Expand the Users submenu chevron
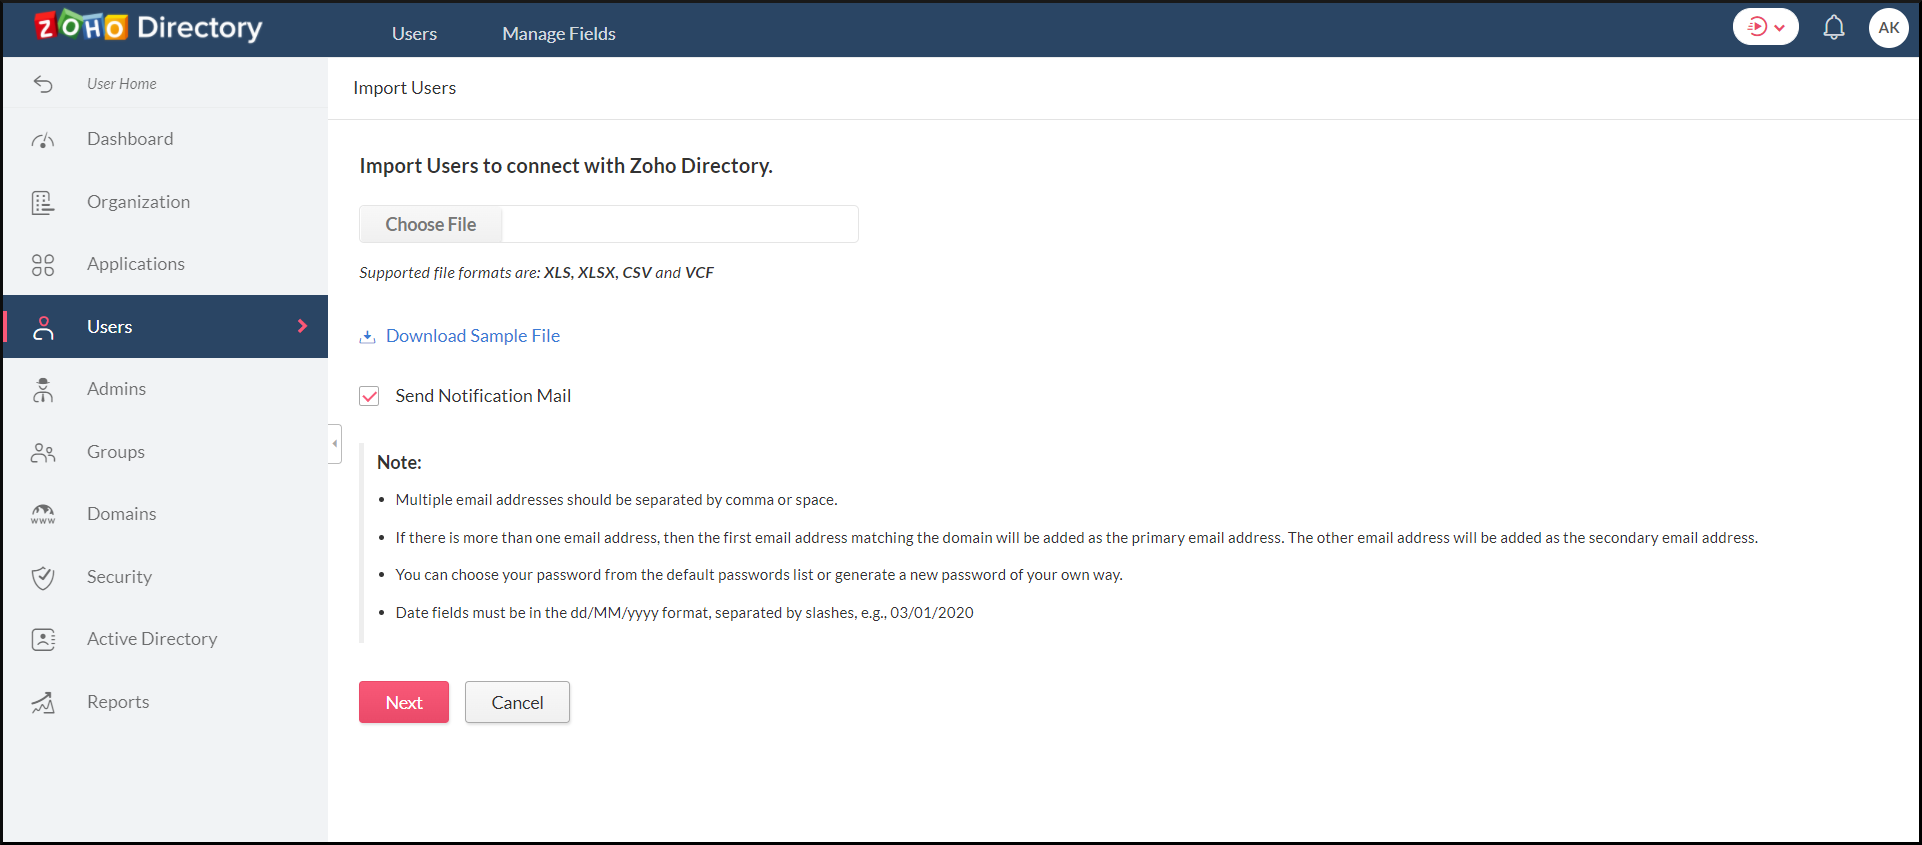This screenshot has height=845, width=1922. (302, 326)
